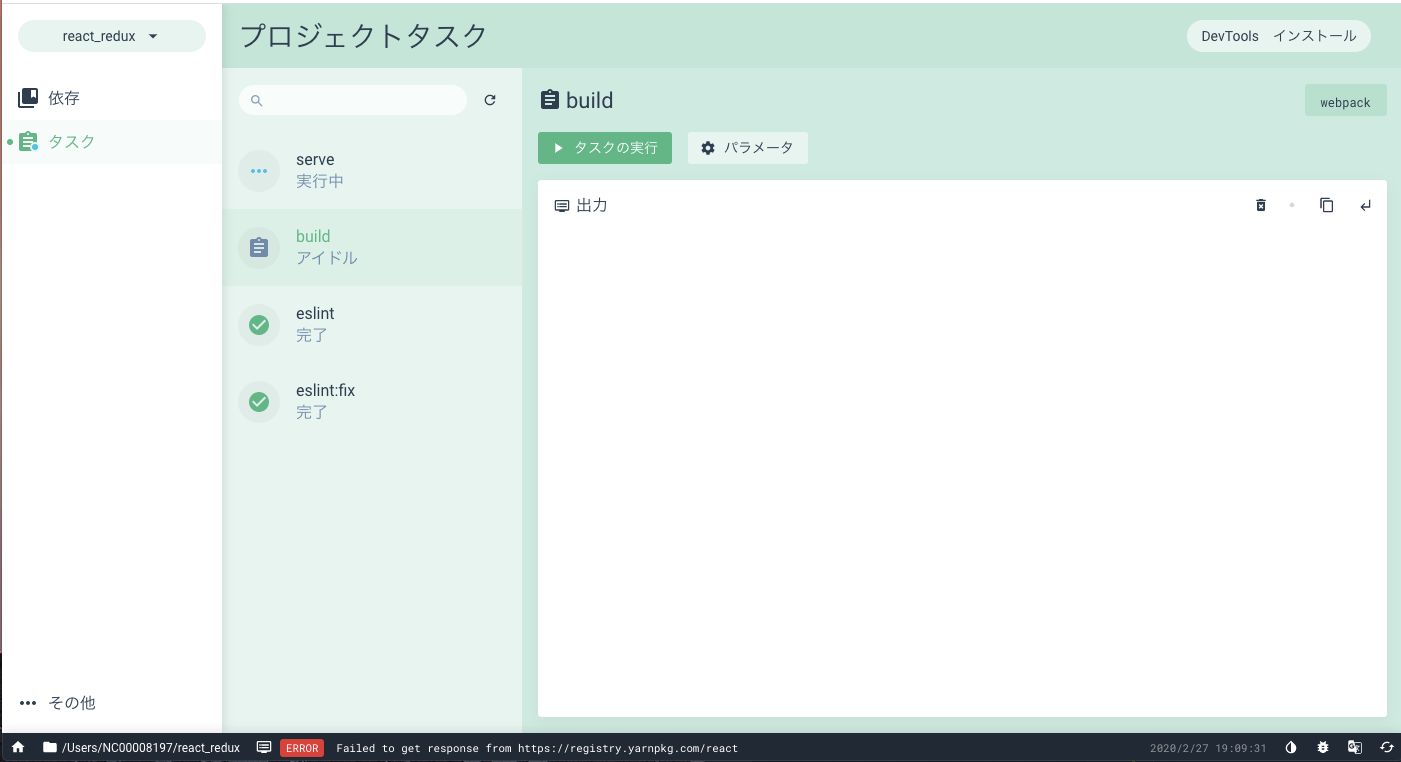The height and width of the screenshot is (762, 1401).
Task: Jump to bottom of output
Action: tap(1366, 205)
